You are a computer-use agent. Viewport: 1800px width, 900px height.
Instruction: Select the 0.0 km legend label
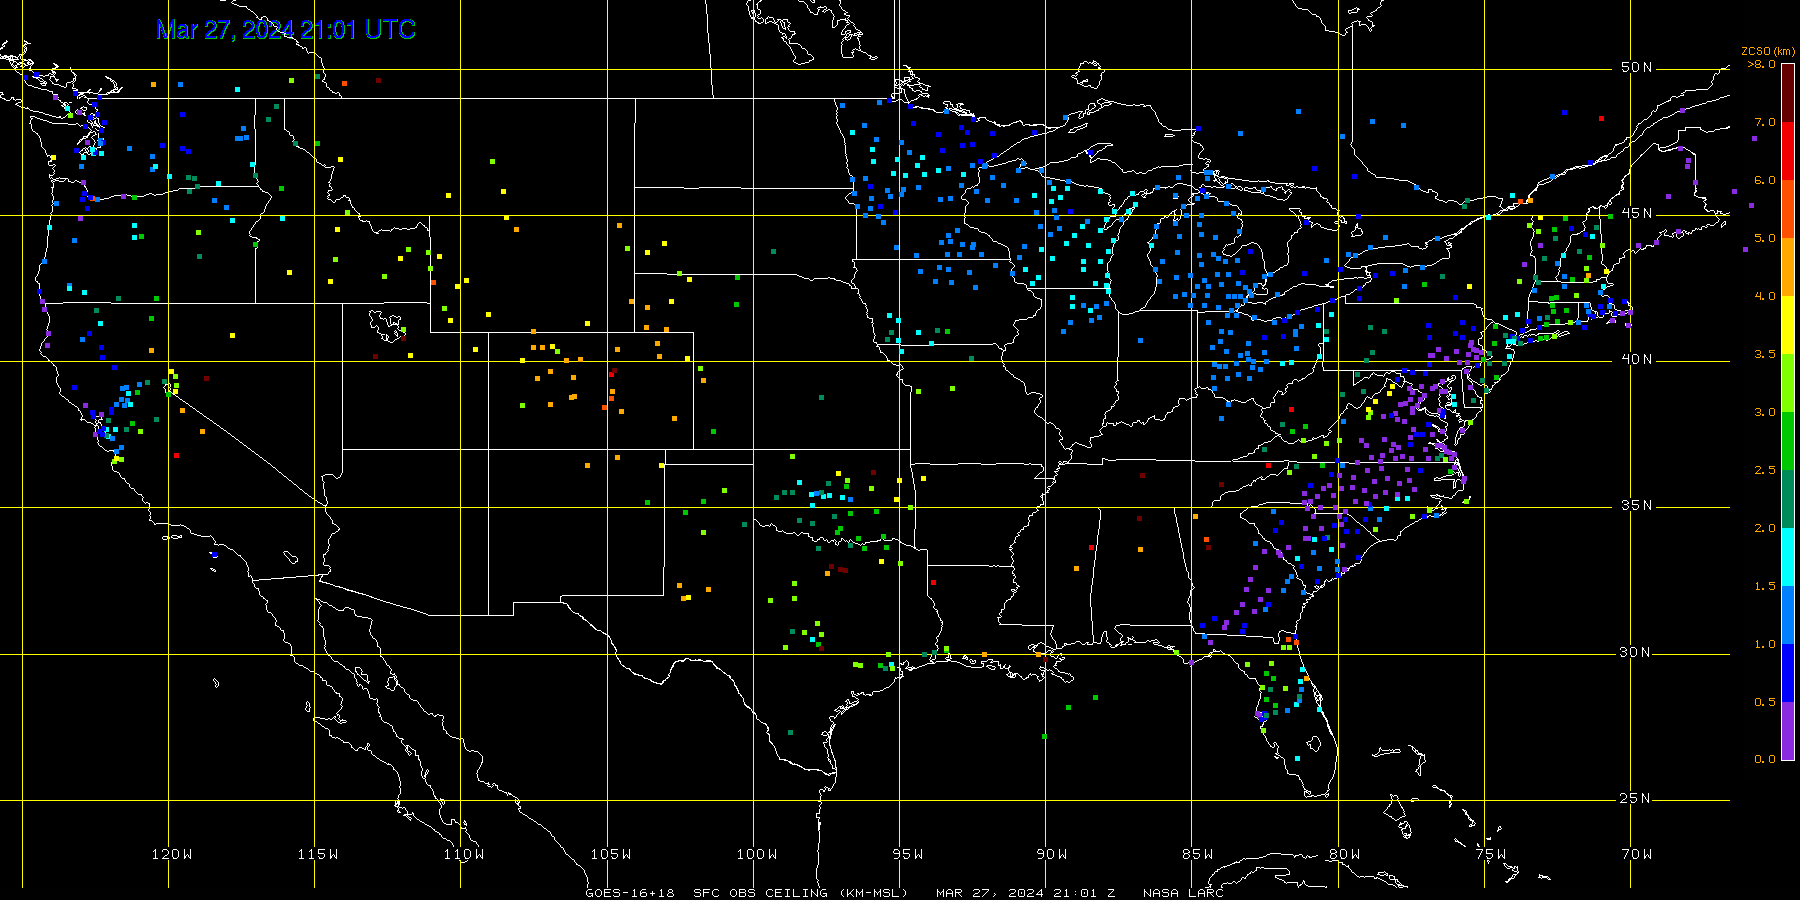click(1765, 759)
